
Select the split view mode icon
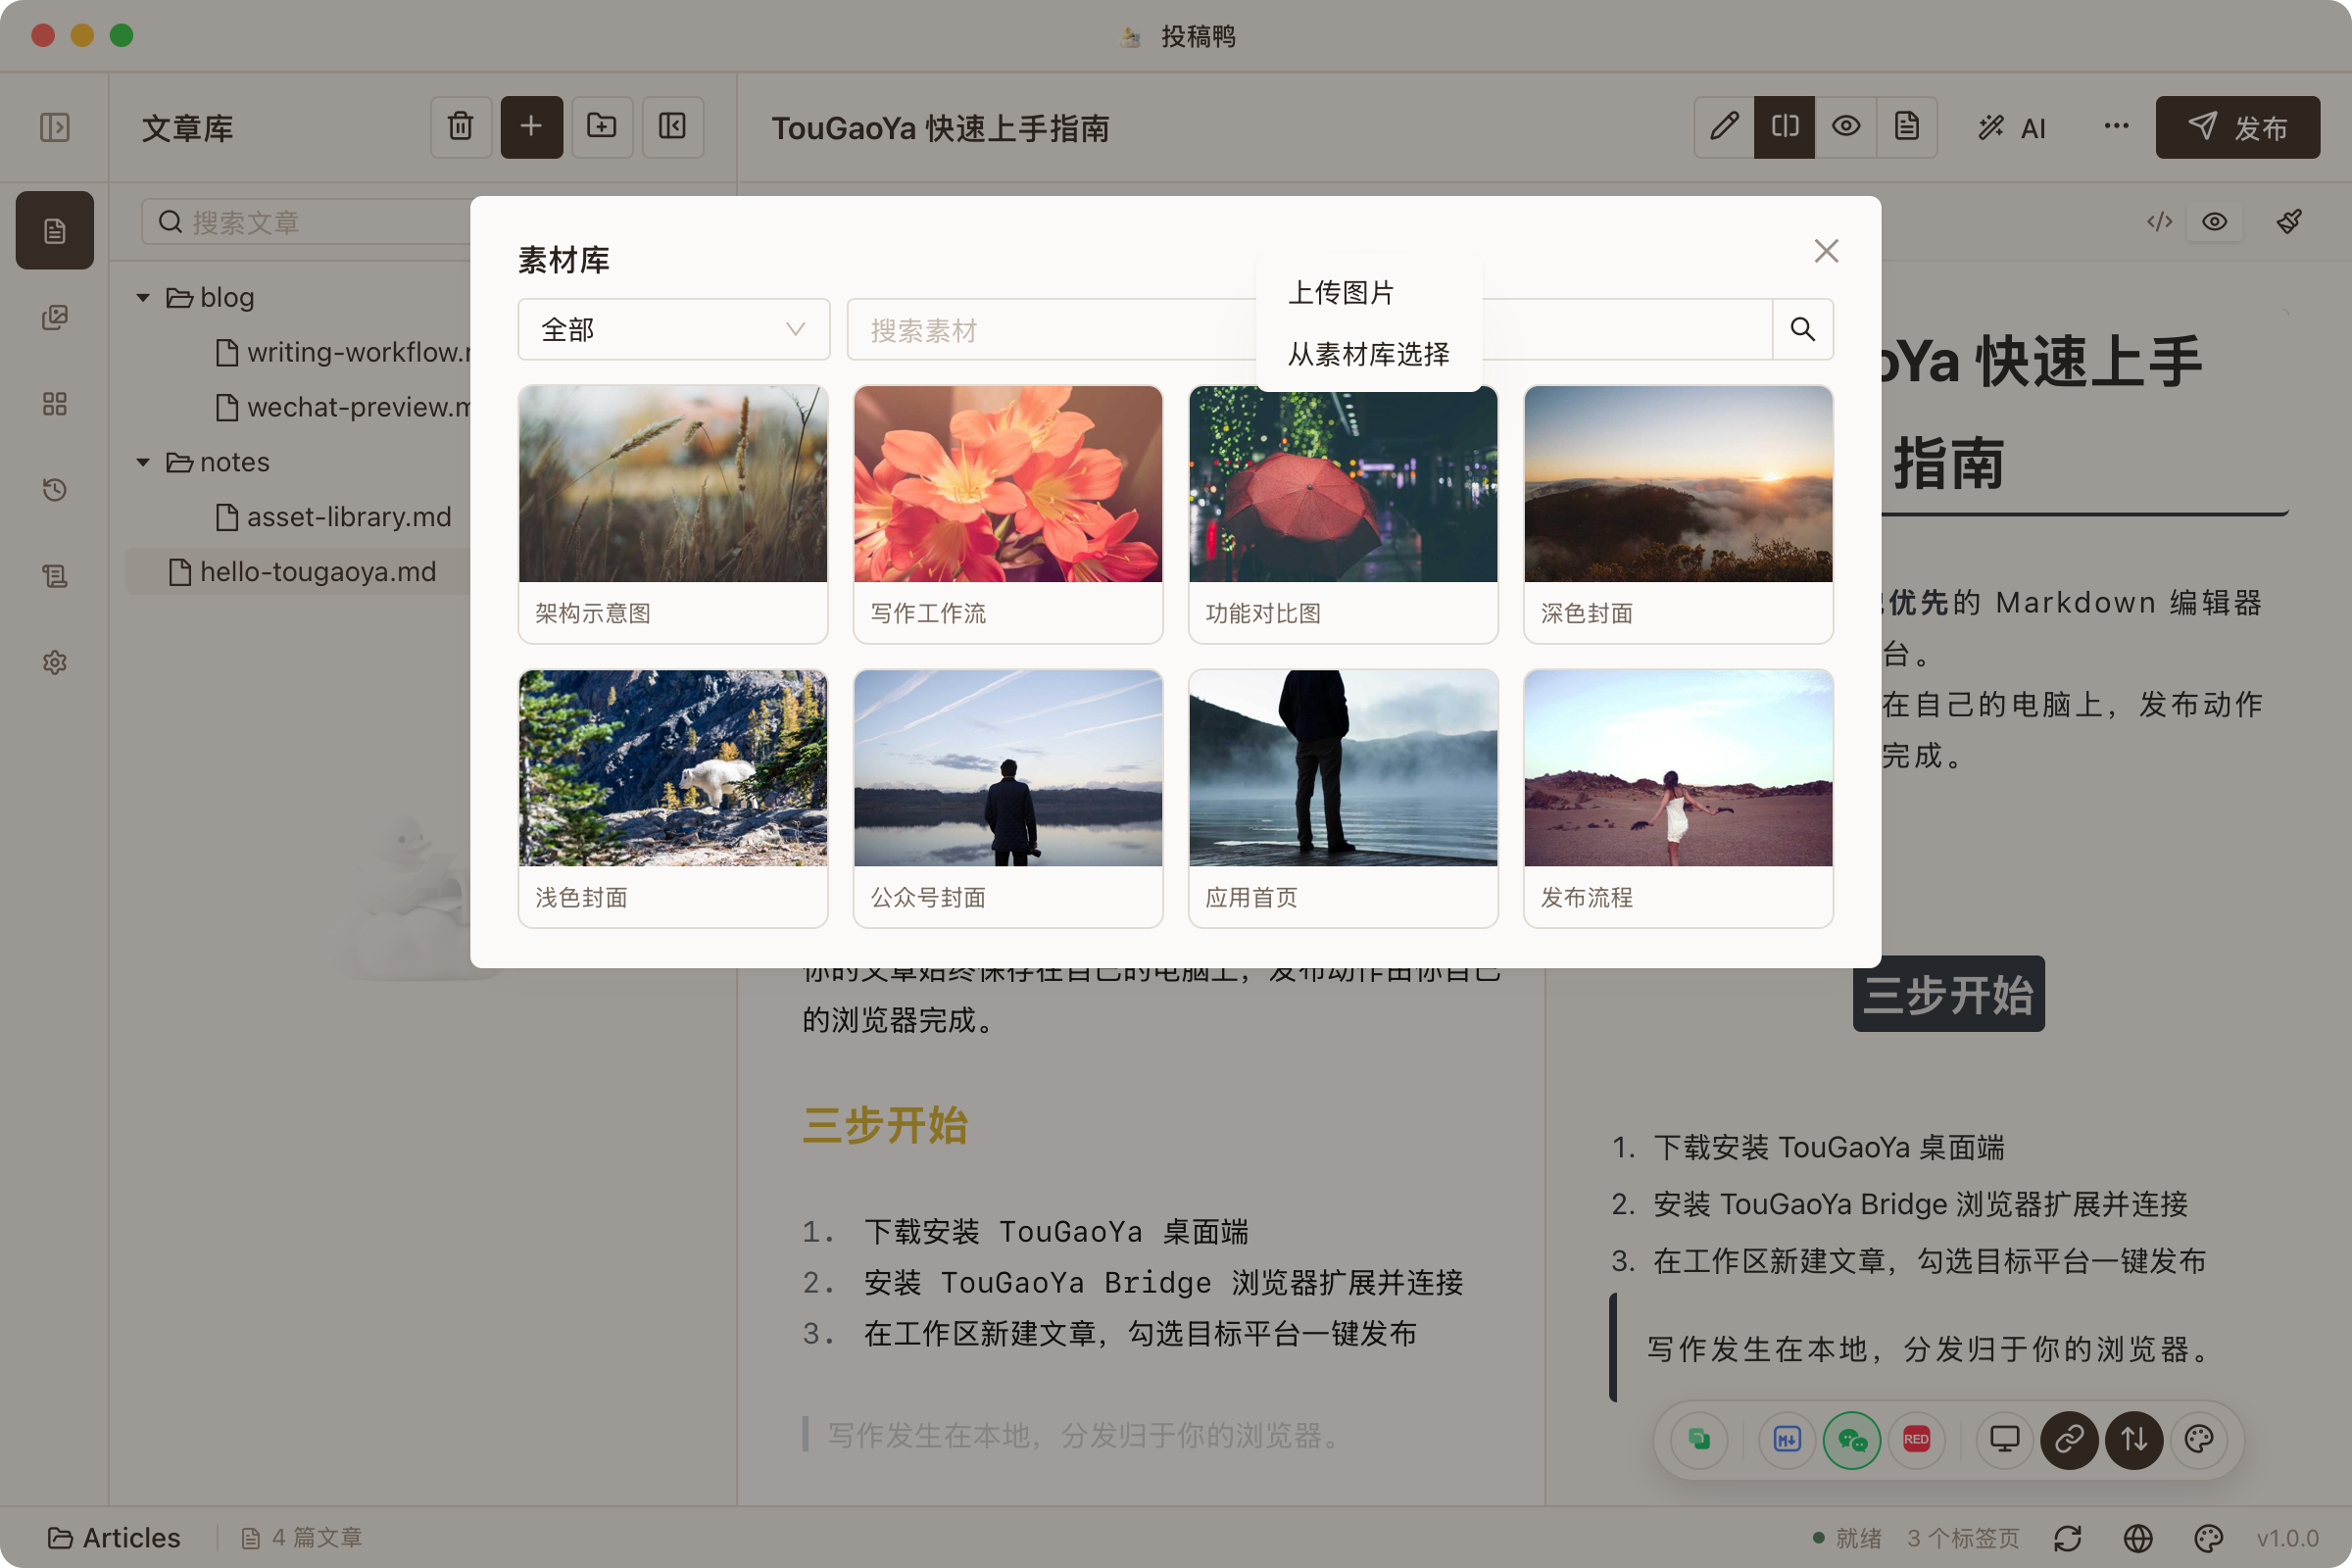pos(1785,127)
